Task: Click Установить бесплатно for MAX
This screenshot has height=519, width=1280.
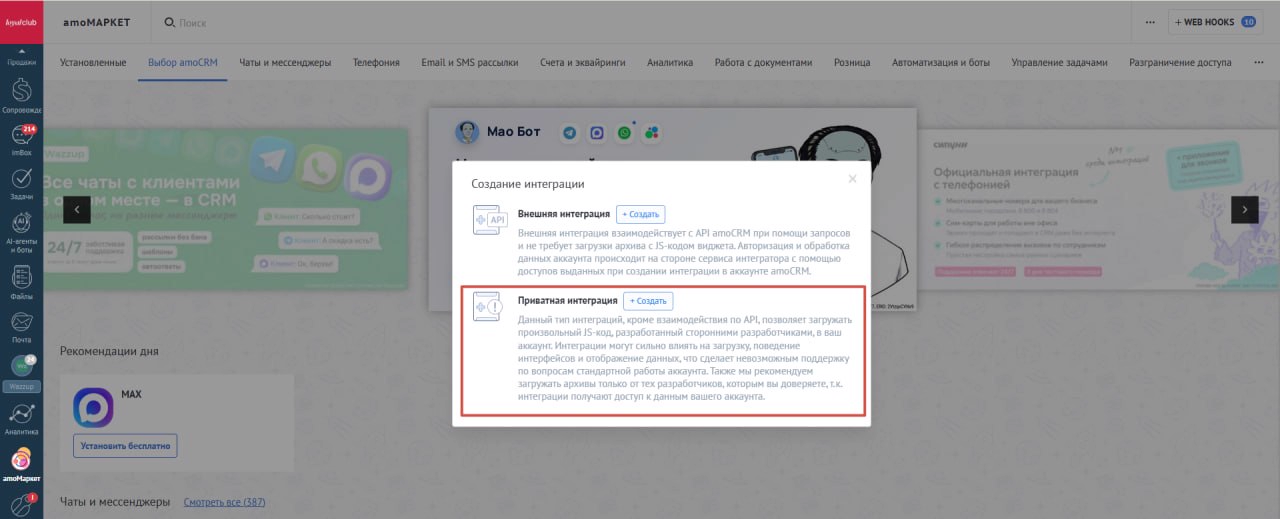Action: tap(125, 445)
